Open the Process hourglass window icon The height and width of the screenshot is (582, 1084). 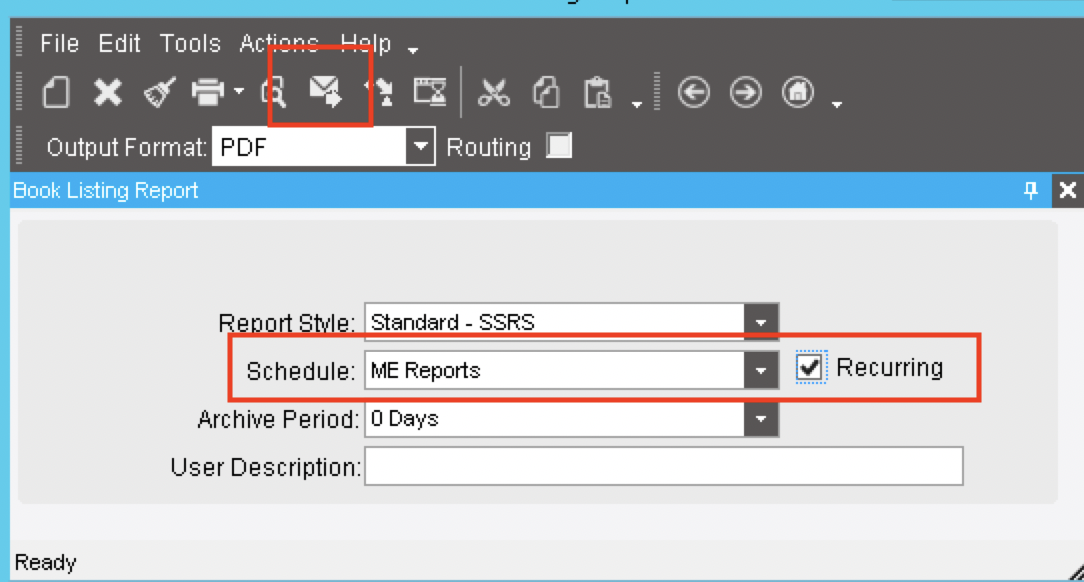tap(430, 92)
